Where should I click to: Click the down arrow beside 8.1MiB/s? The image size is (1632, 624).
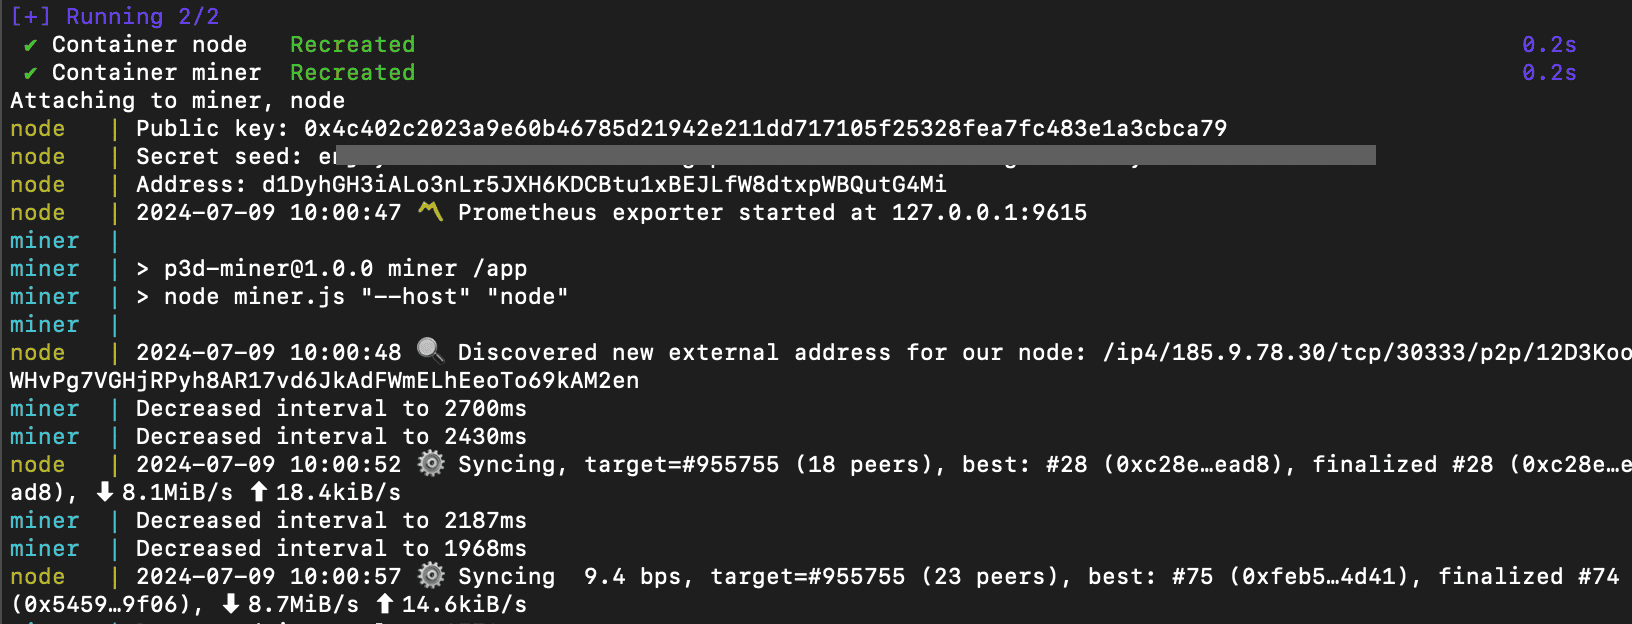pyautogui.click(x=105, y=492)
